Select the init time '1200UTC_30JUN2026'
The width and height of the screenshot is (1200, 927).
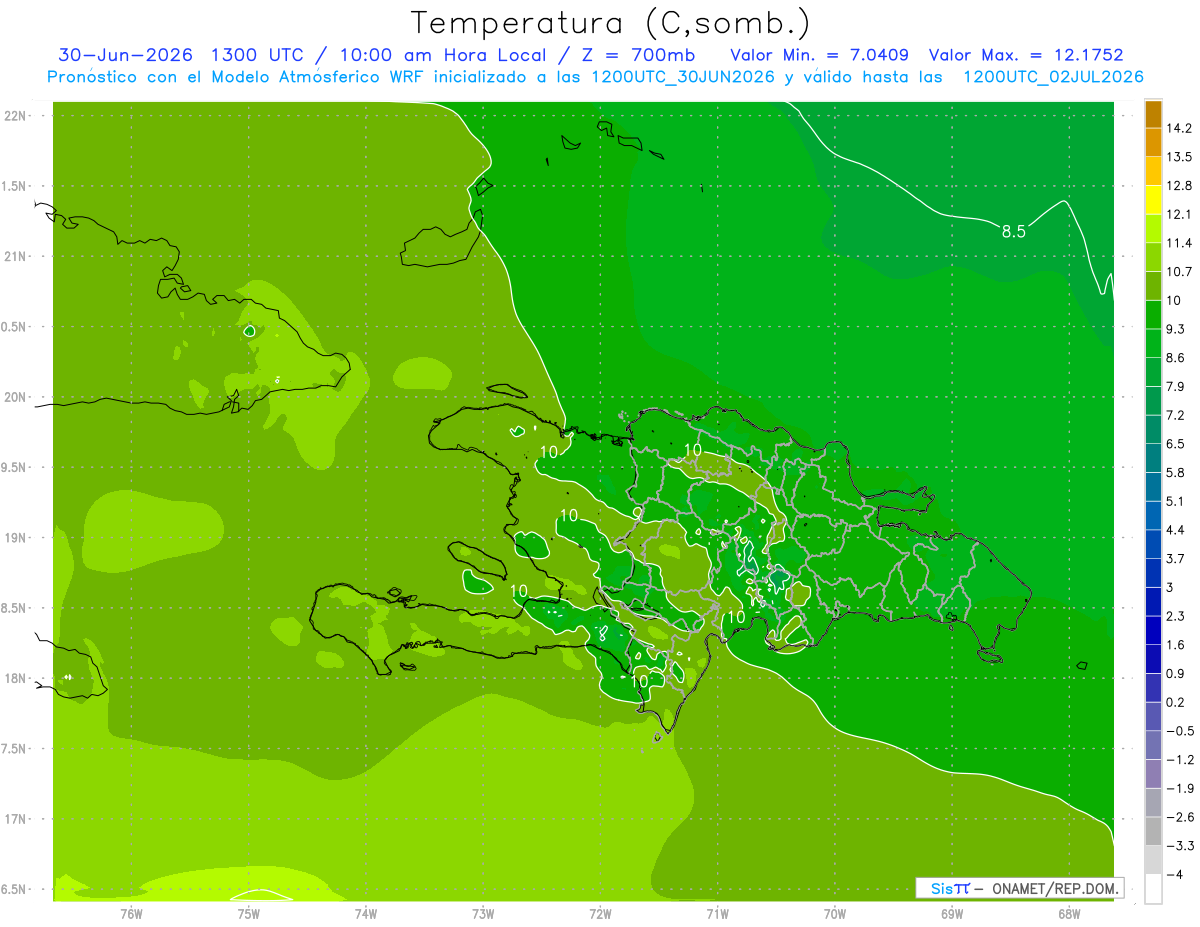click(x=683, y=77)
